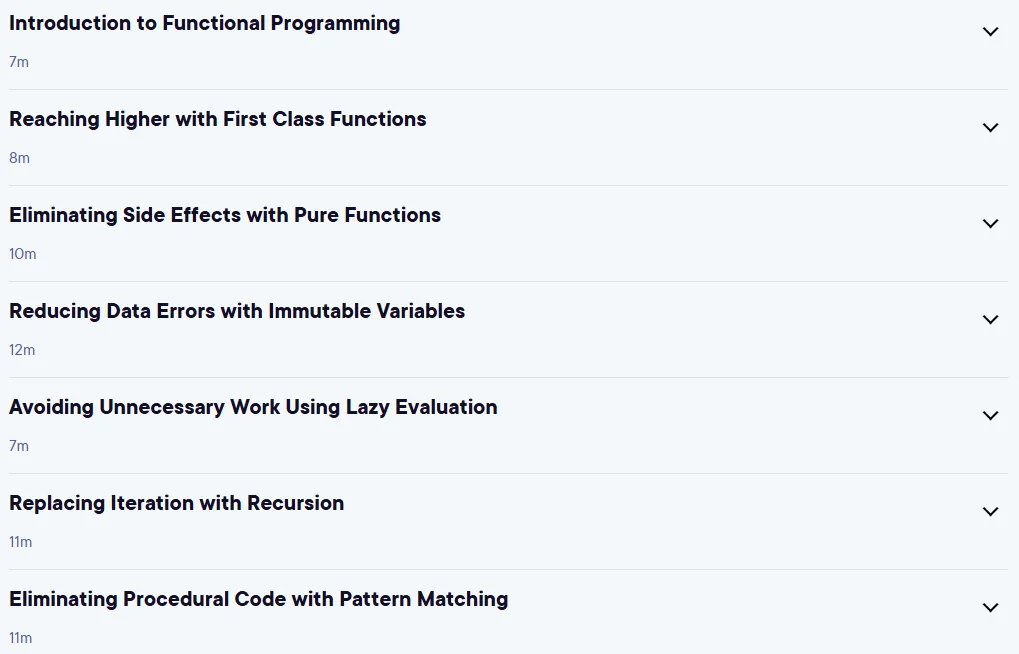Expand Introduction to Functional Programming chevron
Image resolution: width=1019 pixels, height=654 pixels.
(990, 32)
